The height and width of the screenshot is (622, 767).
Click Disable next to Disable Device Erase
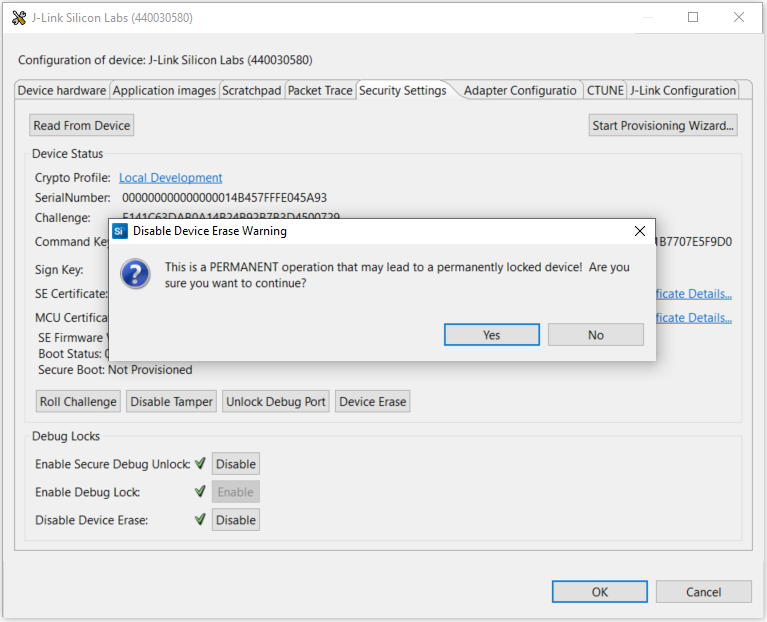pyautogui.click(x=236, y=520)
